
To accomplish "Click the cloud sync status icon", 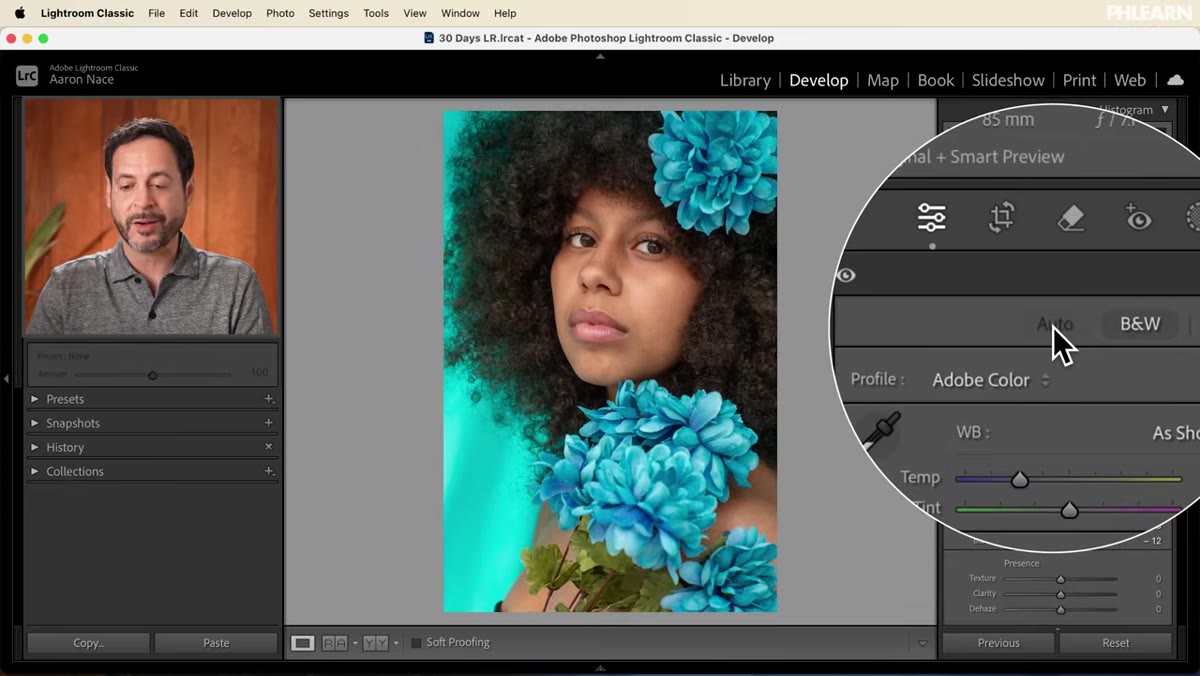I will (x=1175, y=80).
